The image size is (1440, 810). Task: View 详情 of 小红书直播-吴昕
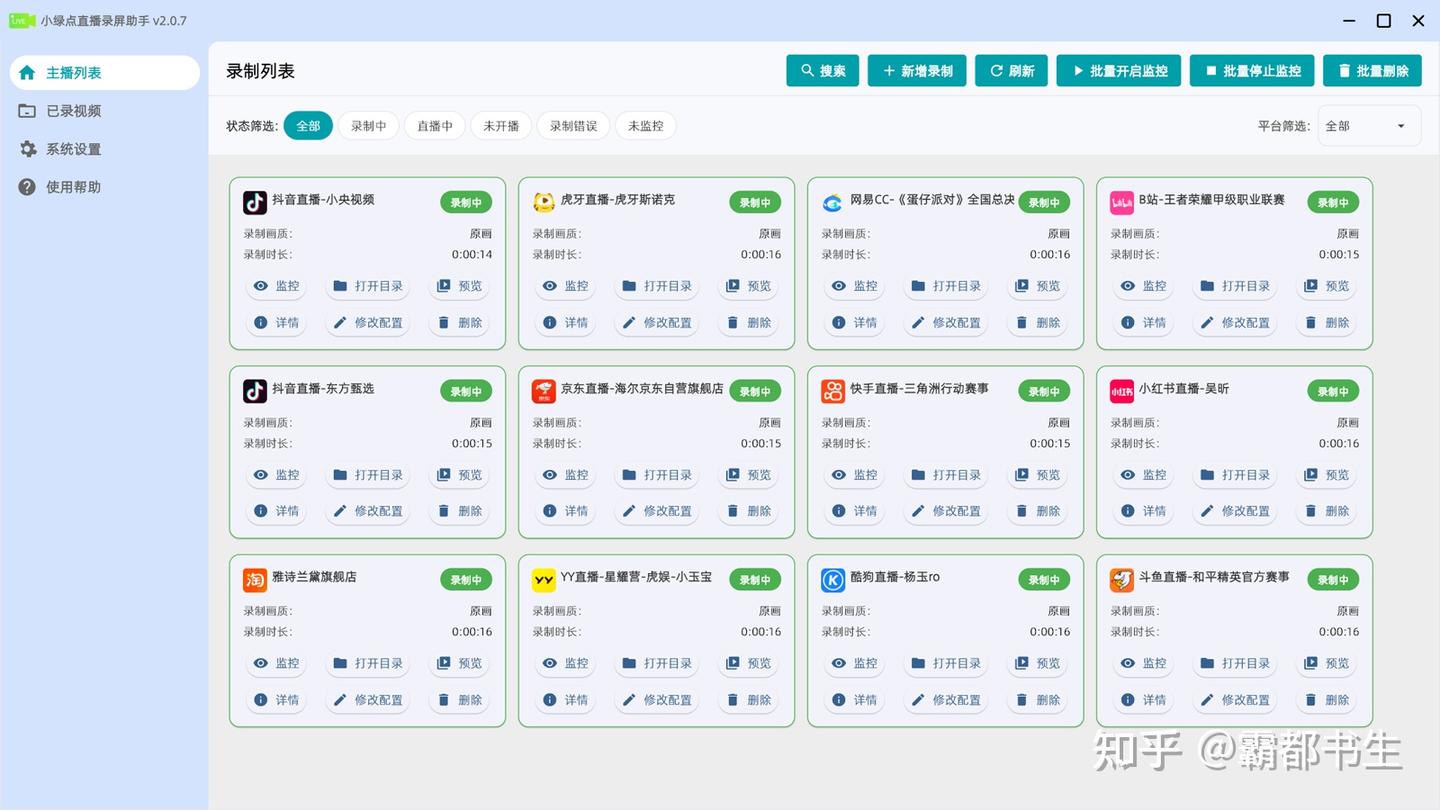point(1144,511)
